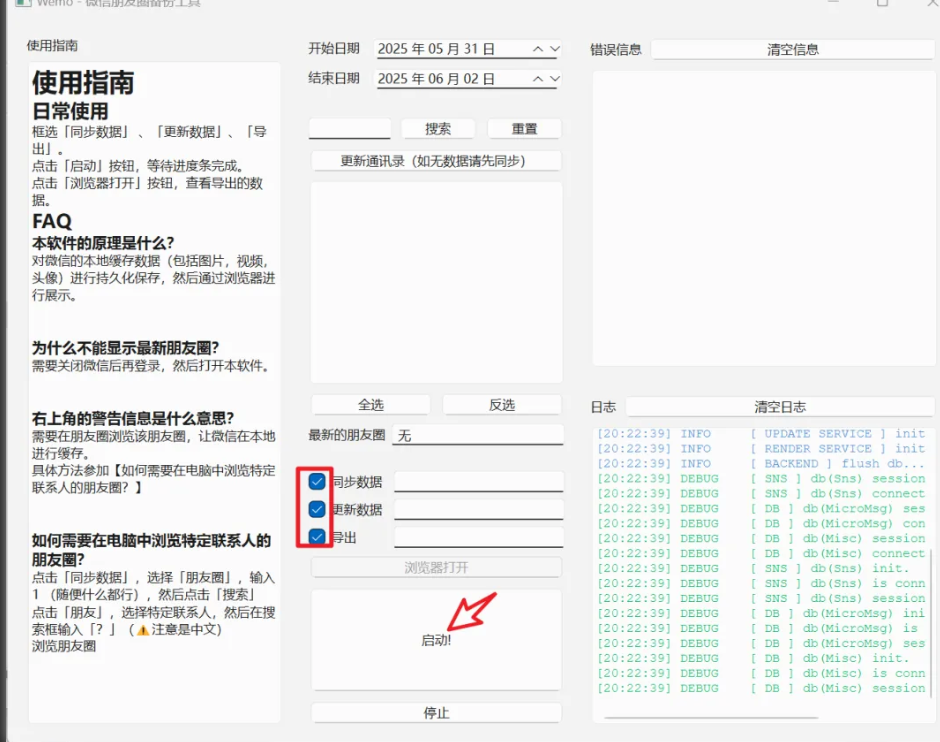Click the BACKEND flush db log line
This screenshot has width=940, height=742.
[761, 463]
